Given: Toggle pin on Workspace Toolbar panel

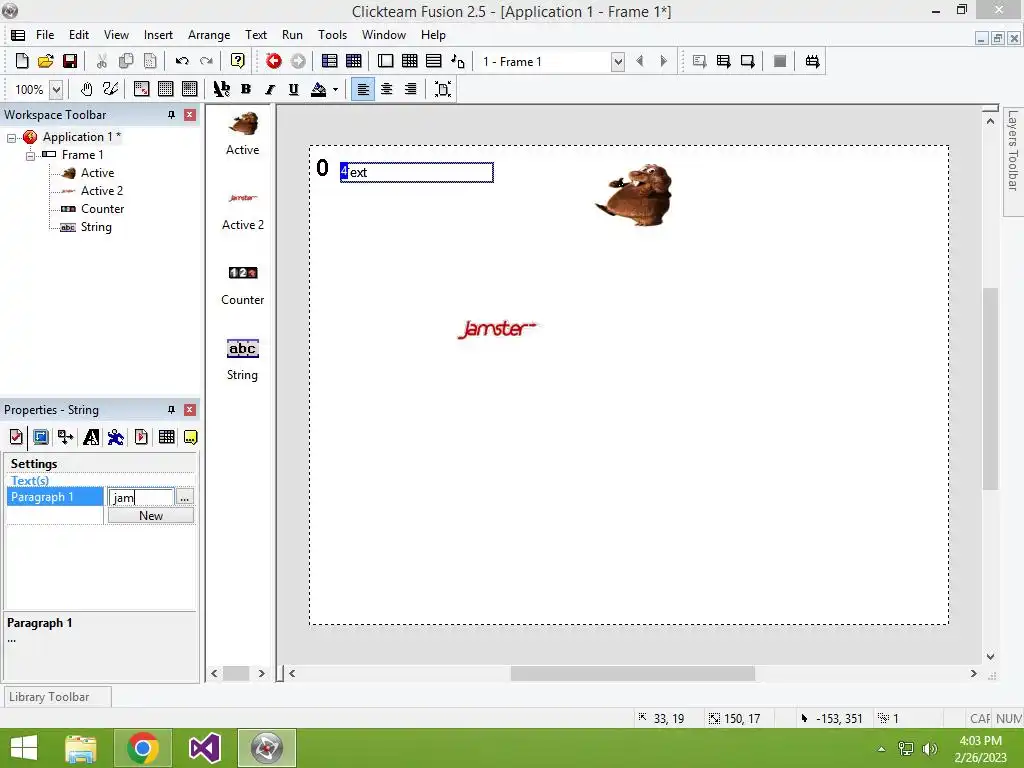Looking at the screenshot, I should tap(171, 115).
